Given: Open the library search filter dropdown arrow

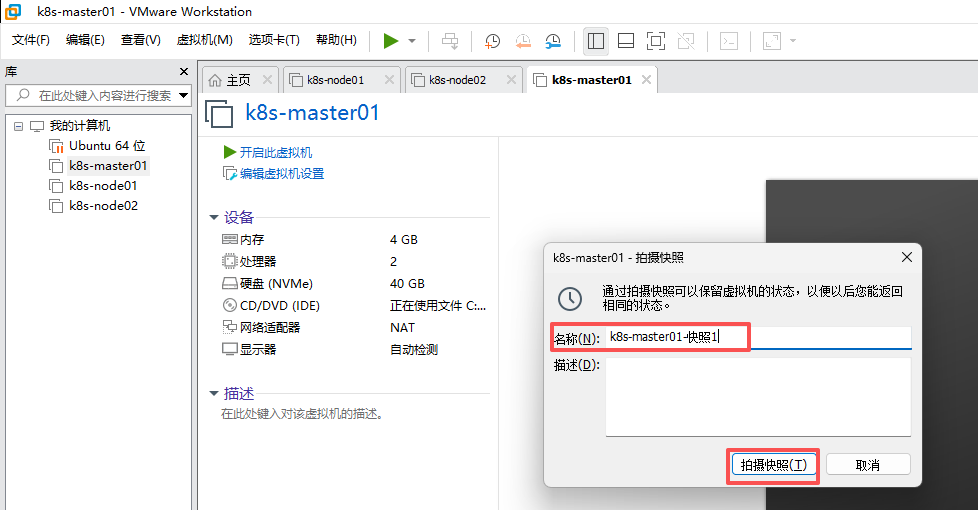Looking at the screenshot, I should 183,95.
